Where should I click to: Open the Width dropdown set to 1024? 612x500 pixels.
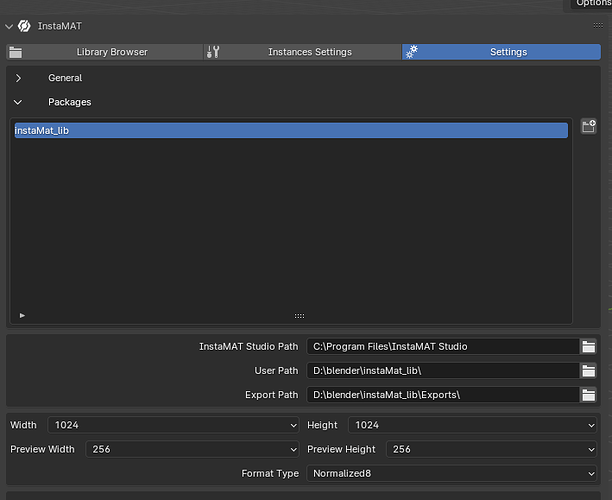click(x=175, y=425)
